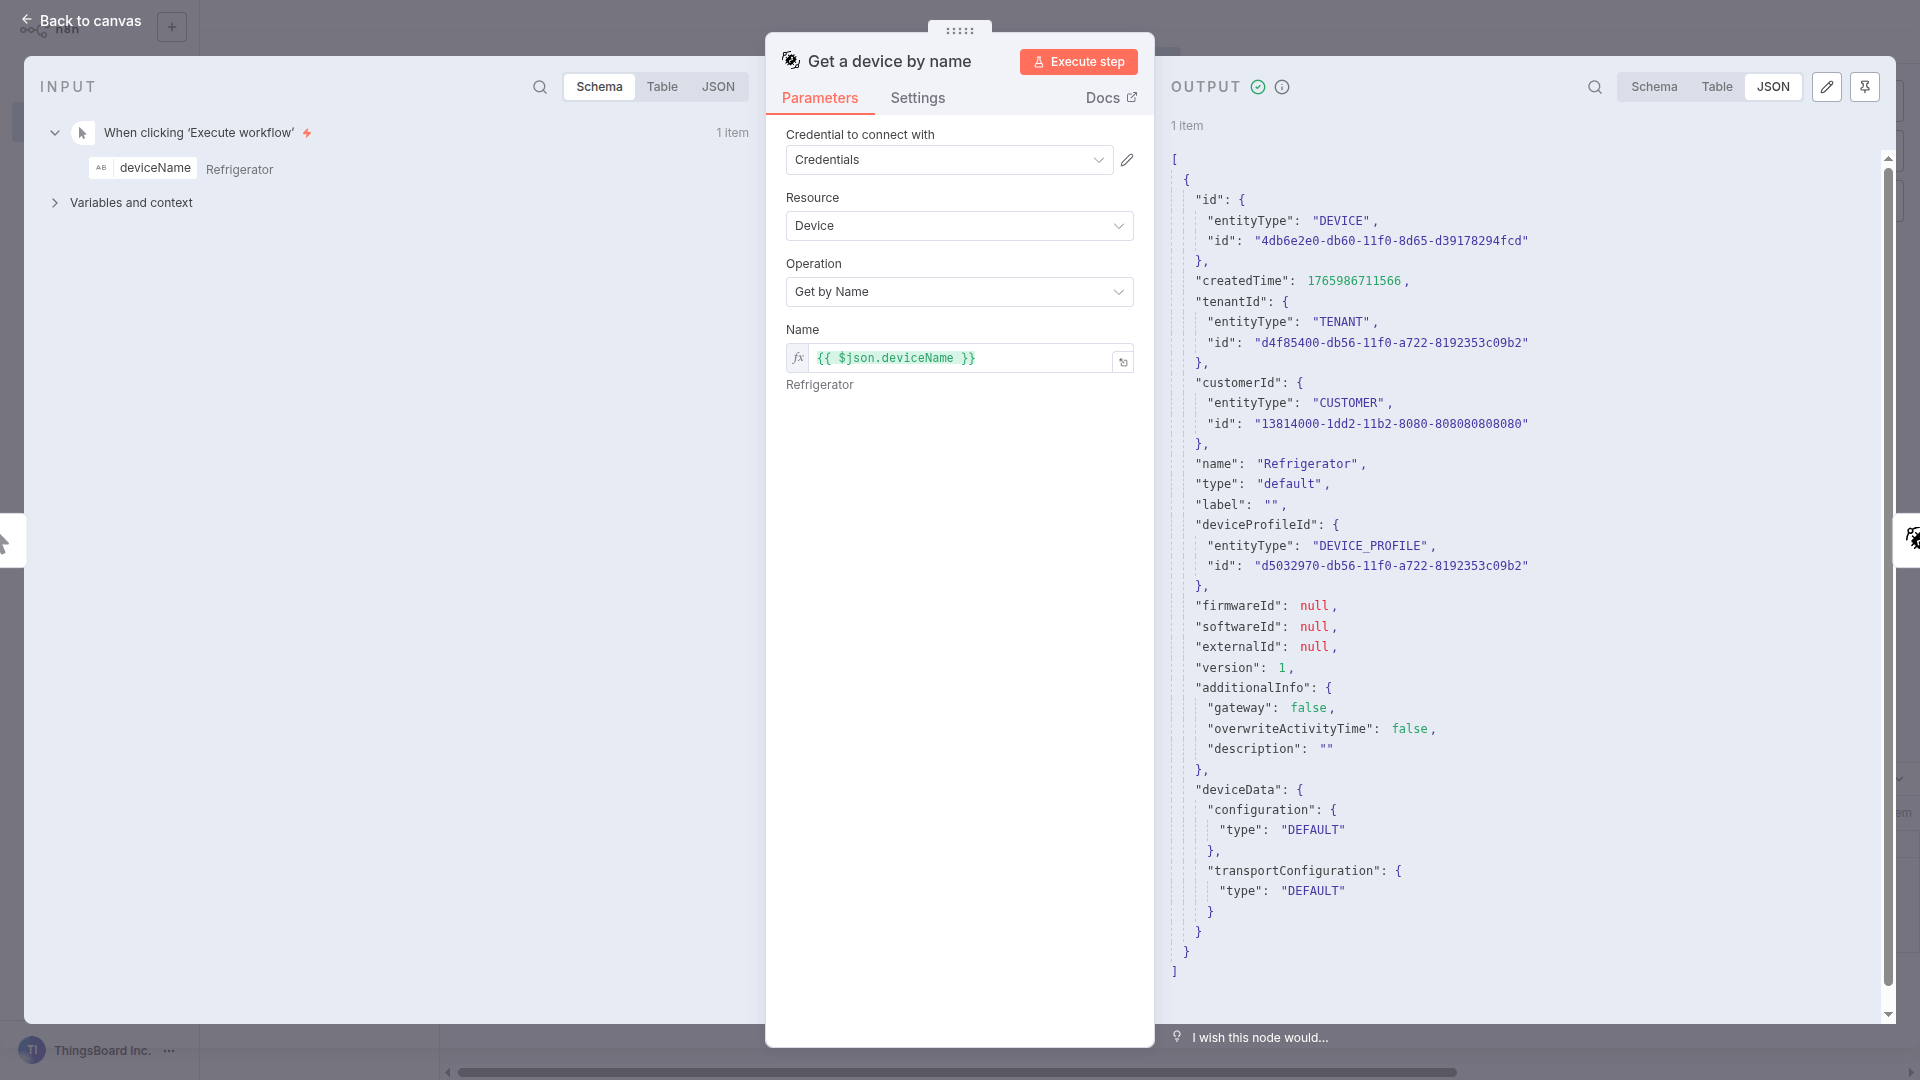Viewport: 1920px width, 1080px height.
Task: Open the Operation Get by Name dropdown
Action: point(959,292)
